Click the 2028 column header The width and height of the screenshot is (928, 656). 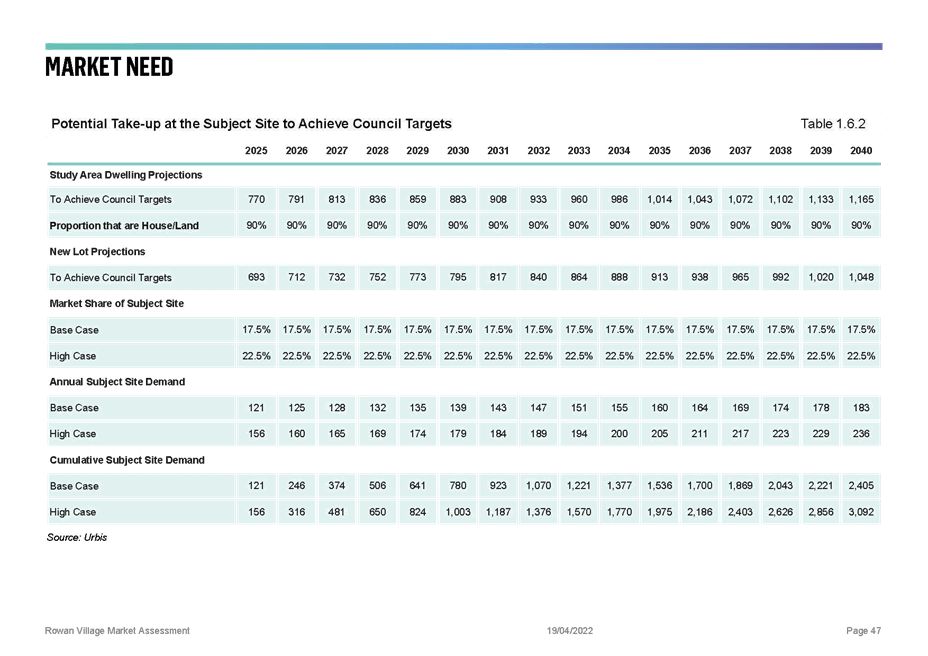click(378, 150)
